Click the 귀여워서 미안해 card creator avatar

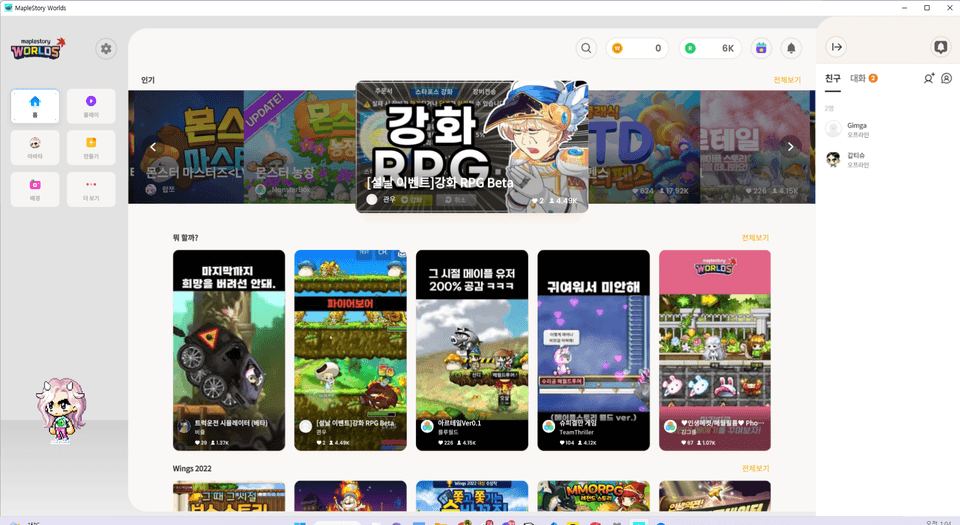(549, 426)
